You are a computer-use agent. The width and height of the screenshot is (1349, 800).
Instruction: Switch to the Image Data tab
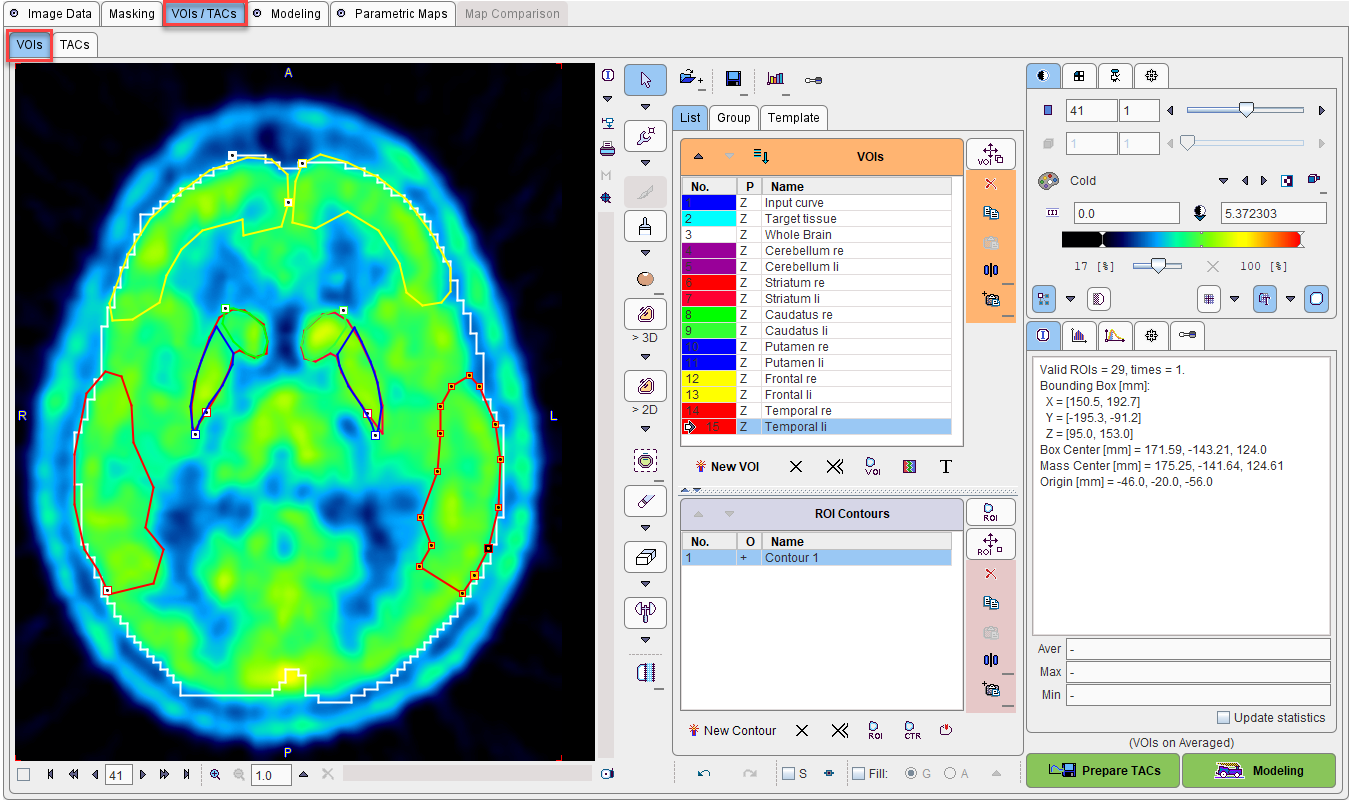(52, 14)
